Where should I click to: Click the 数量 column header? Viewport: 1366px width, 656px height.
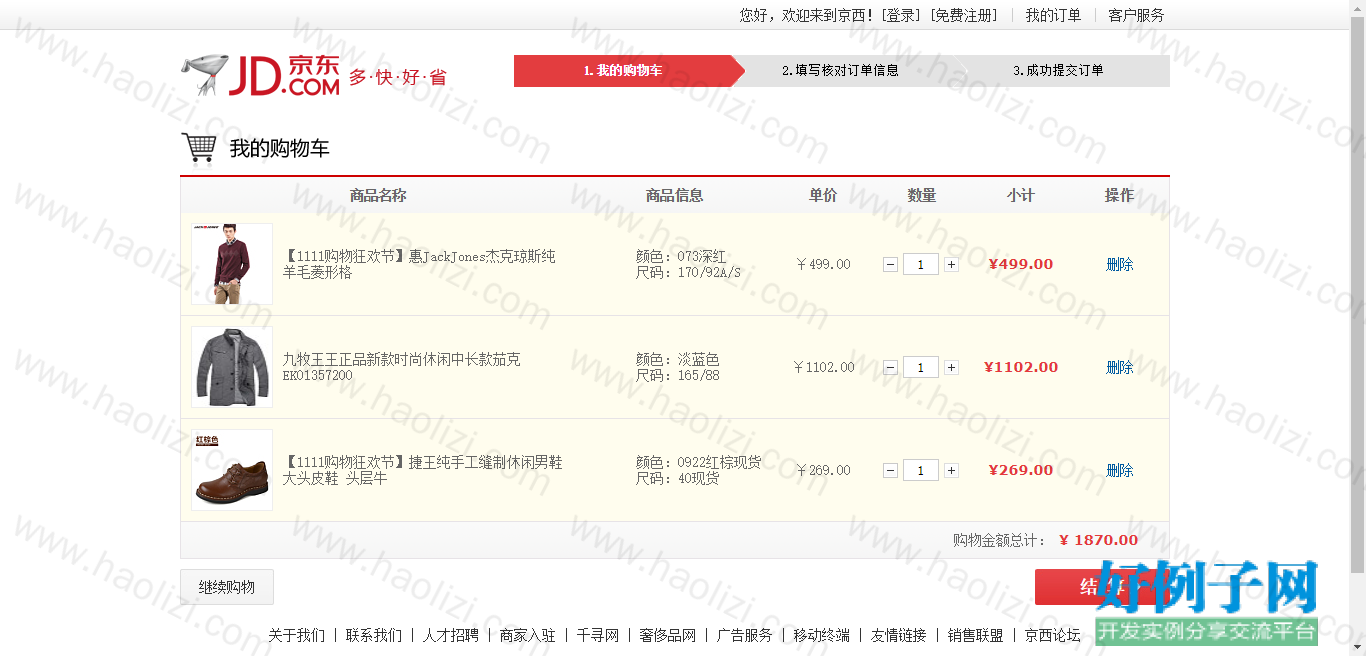click(x=922, y=196)
